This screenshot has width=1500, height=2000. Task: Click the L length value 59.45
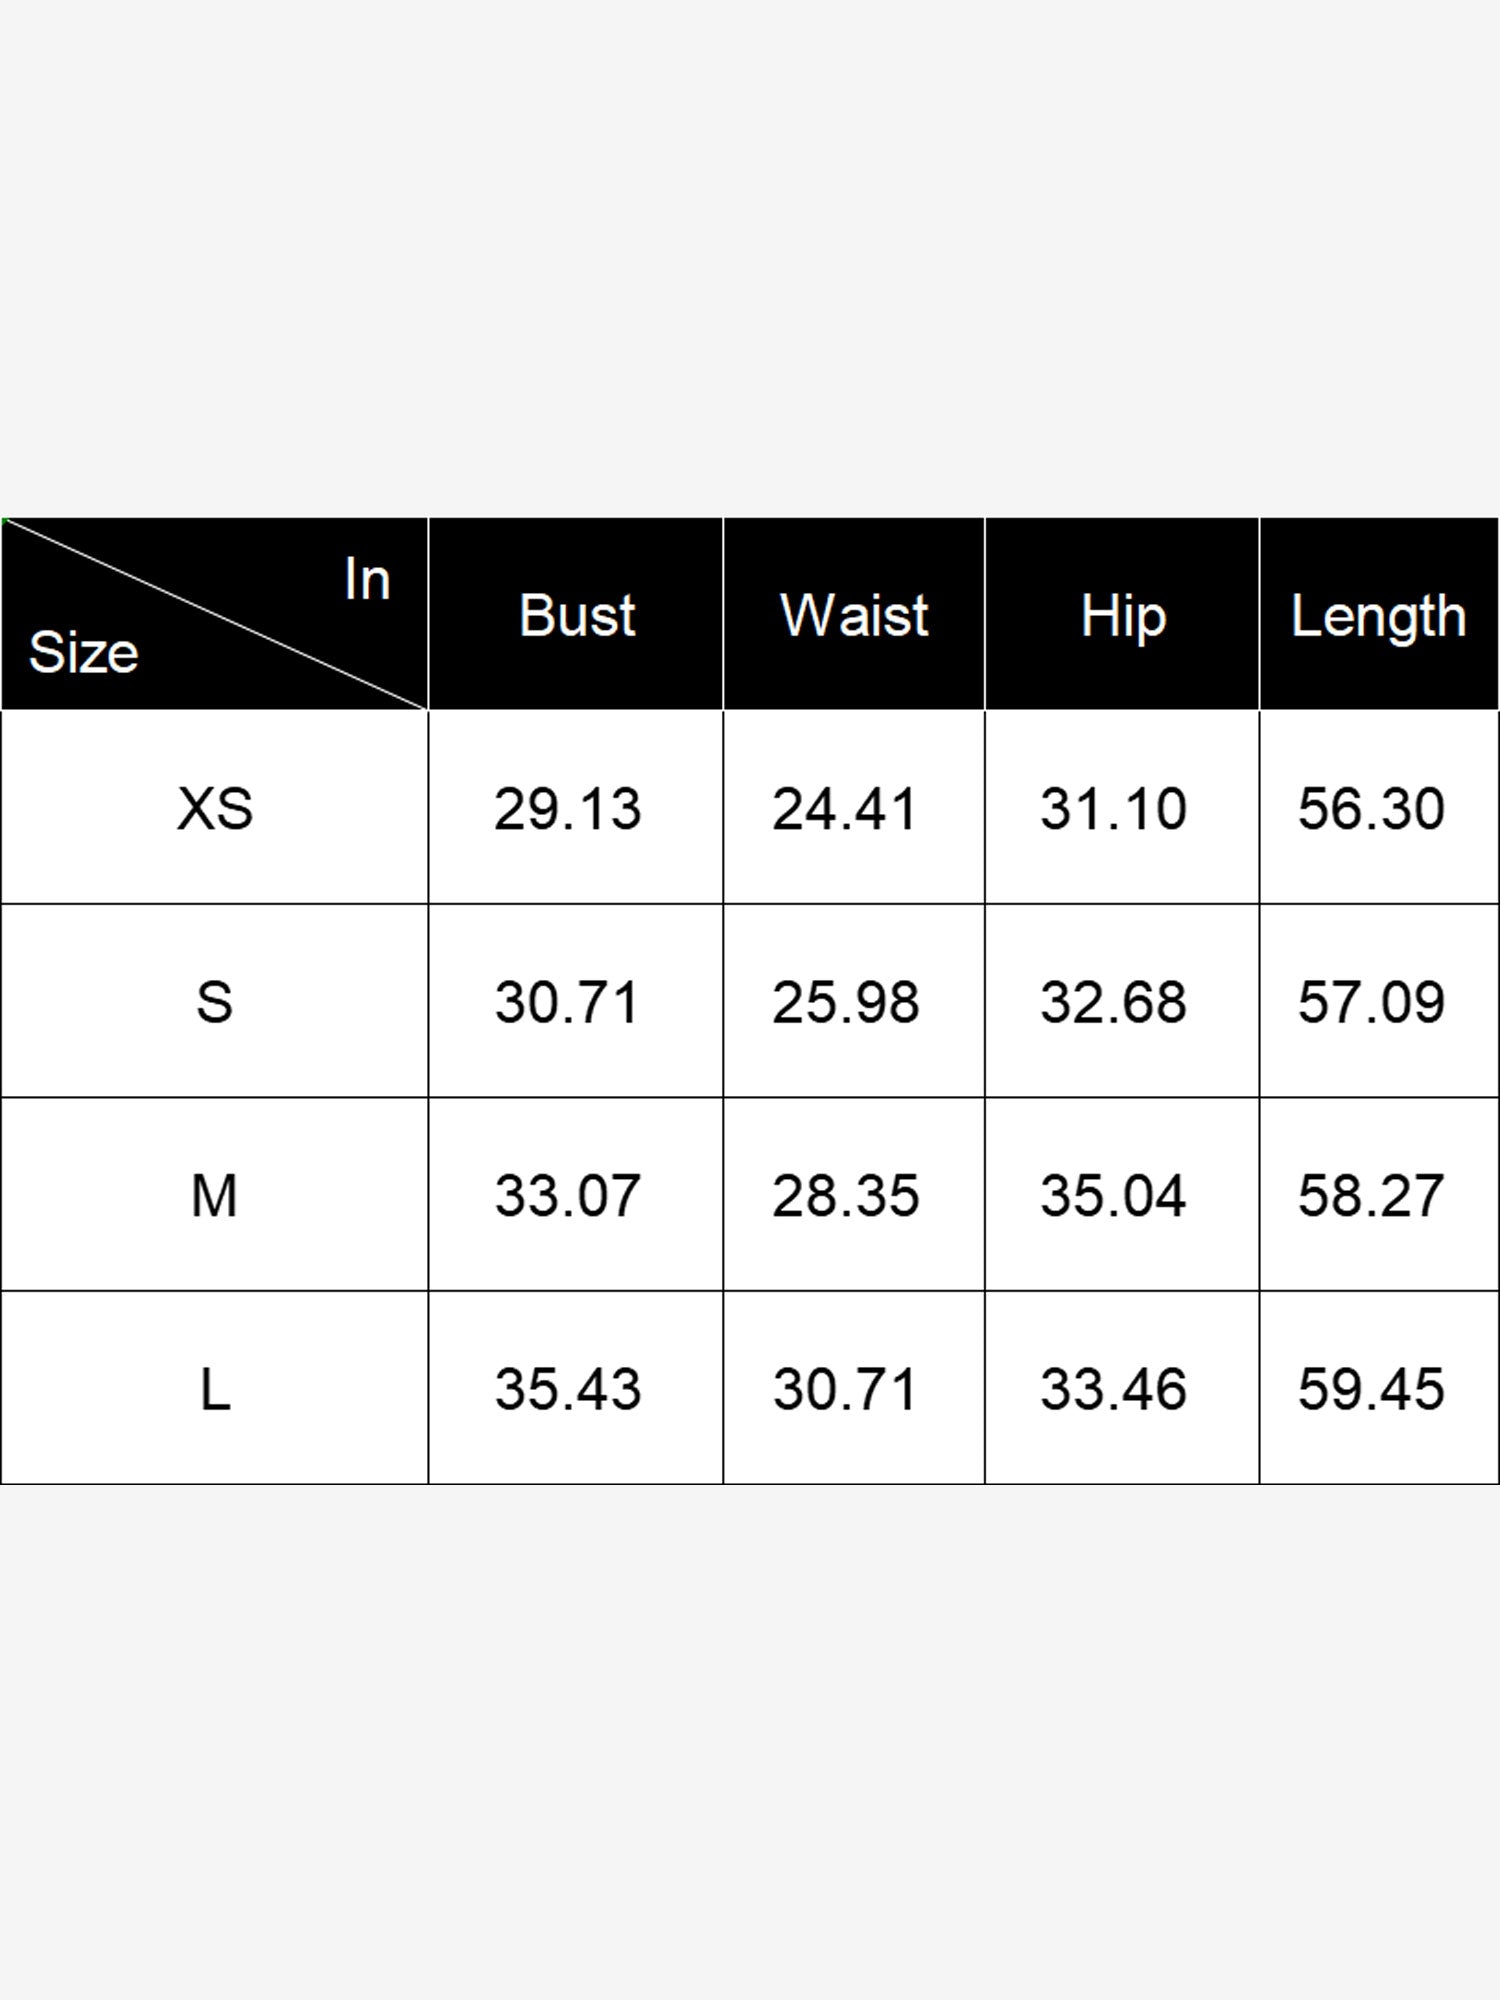[1371, 1389]
